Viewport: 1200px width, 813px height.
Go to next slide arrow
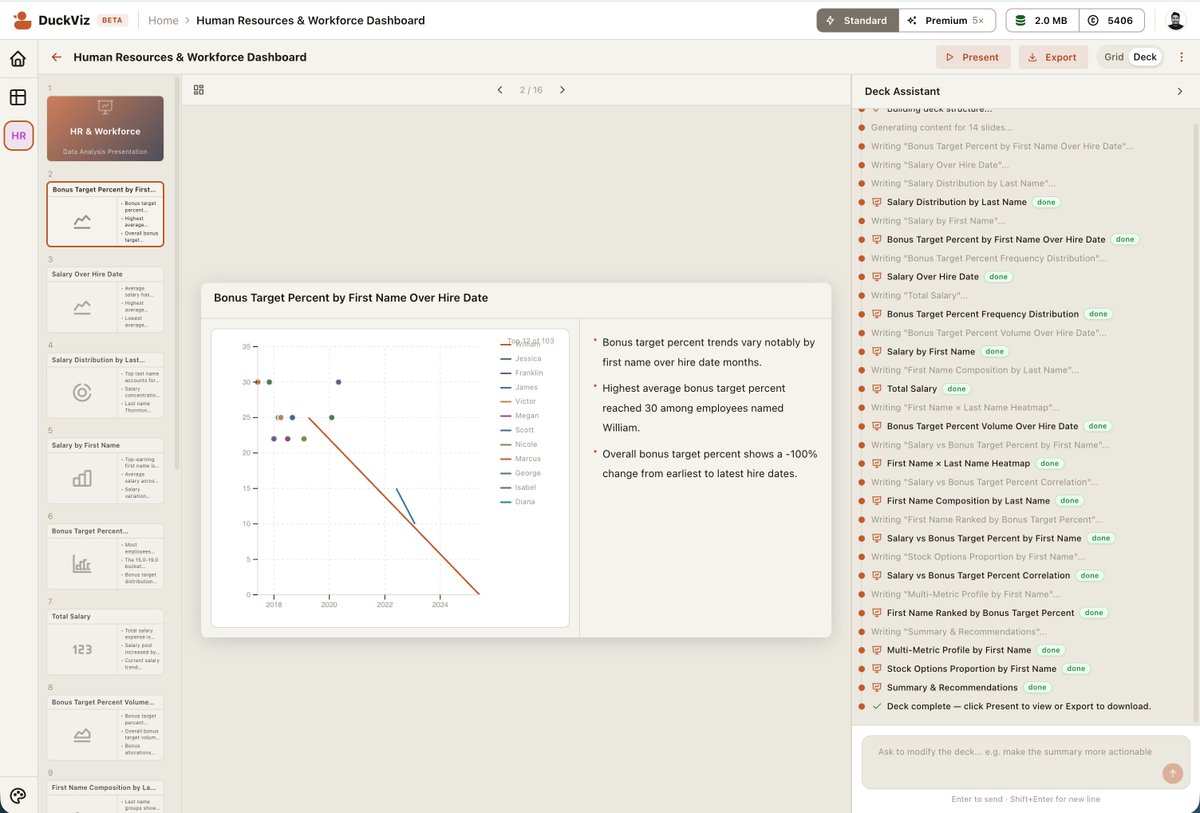[x=562, y=90]
